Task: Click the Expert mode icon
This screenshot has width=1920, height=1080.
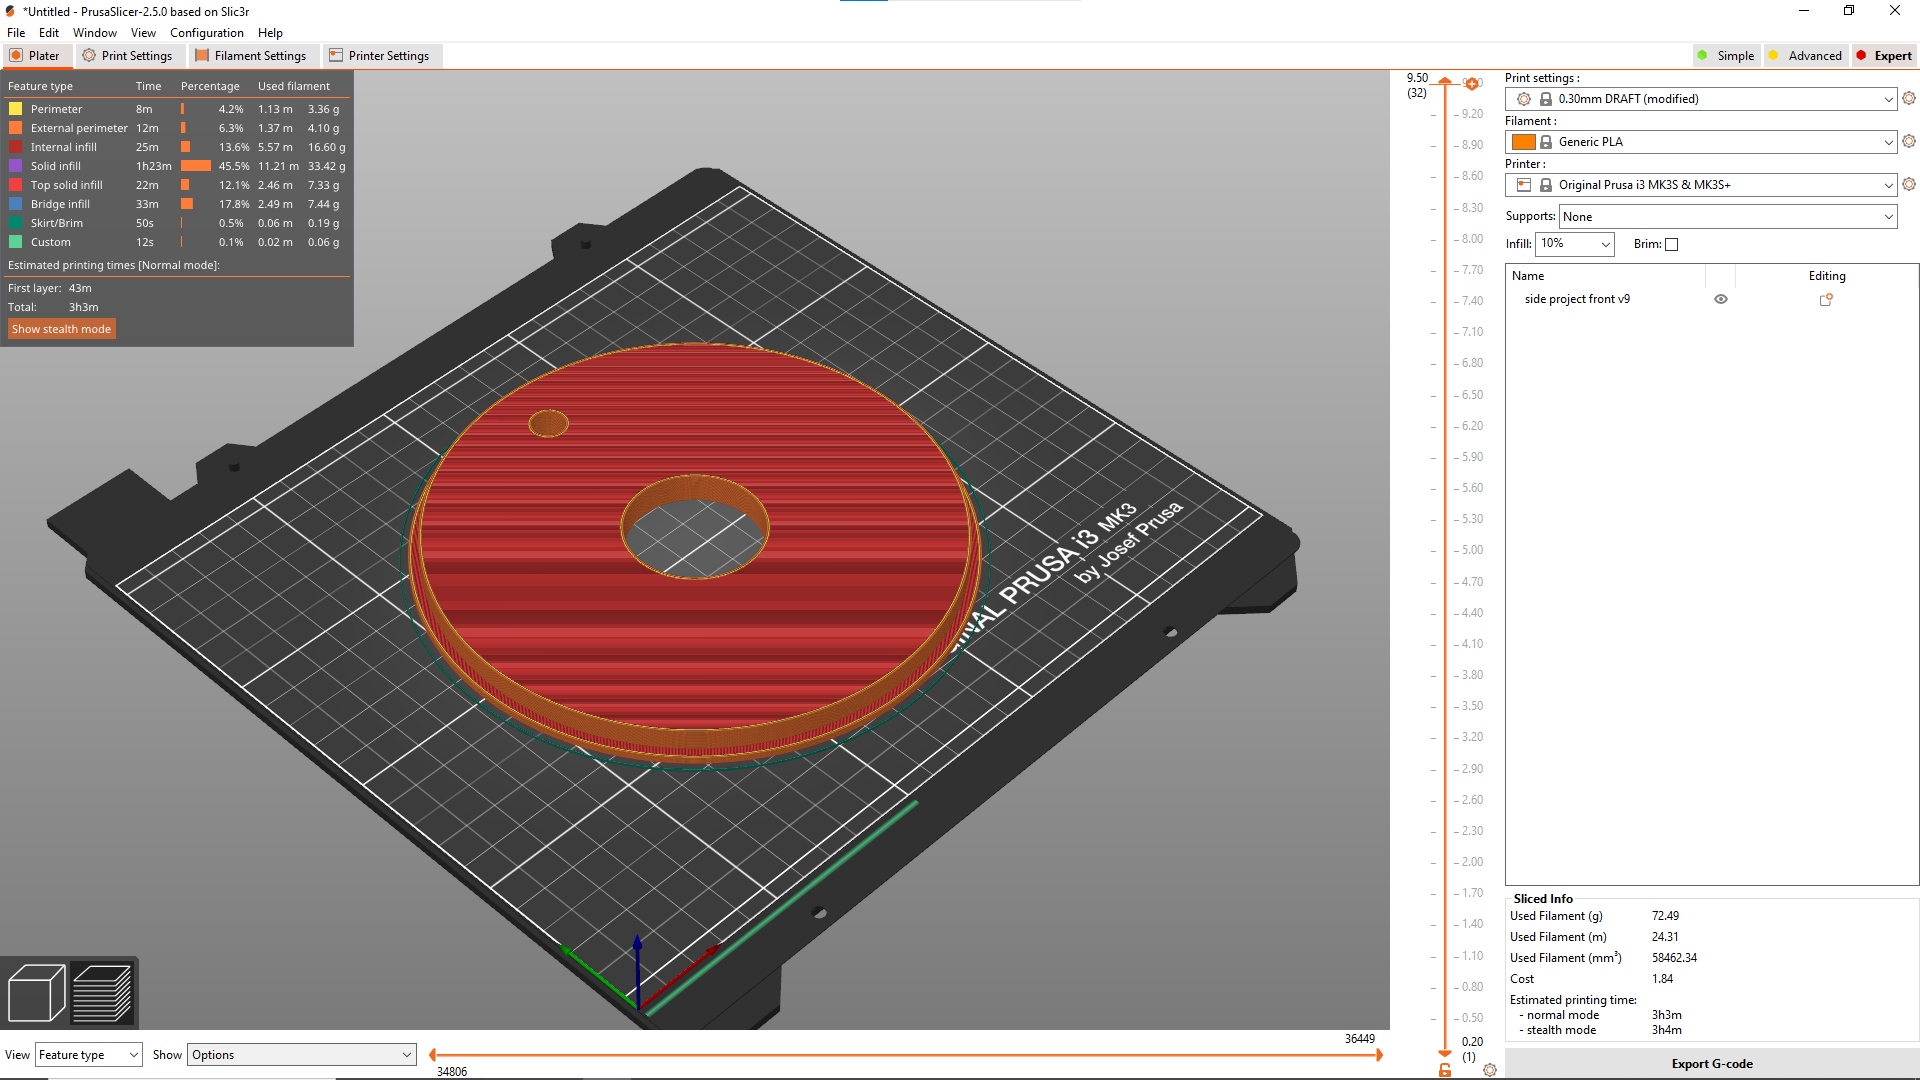Action: [1865, 55]
